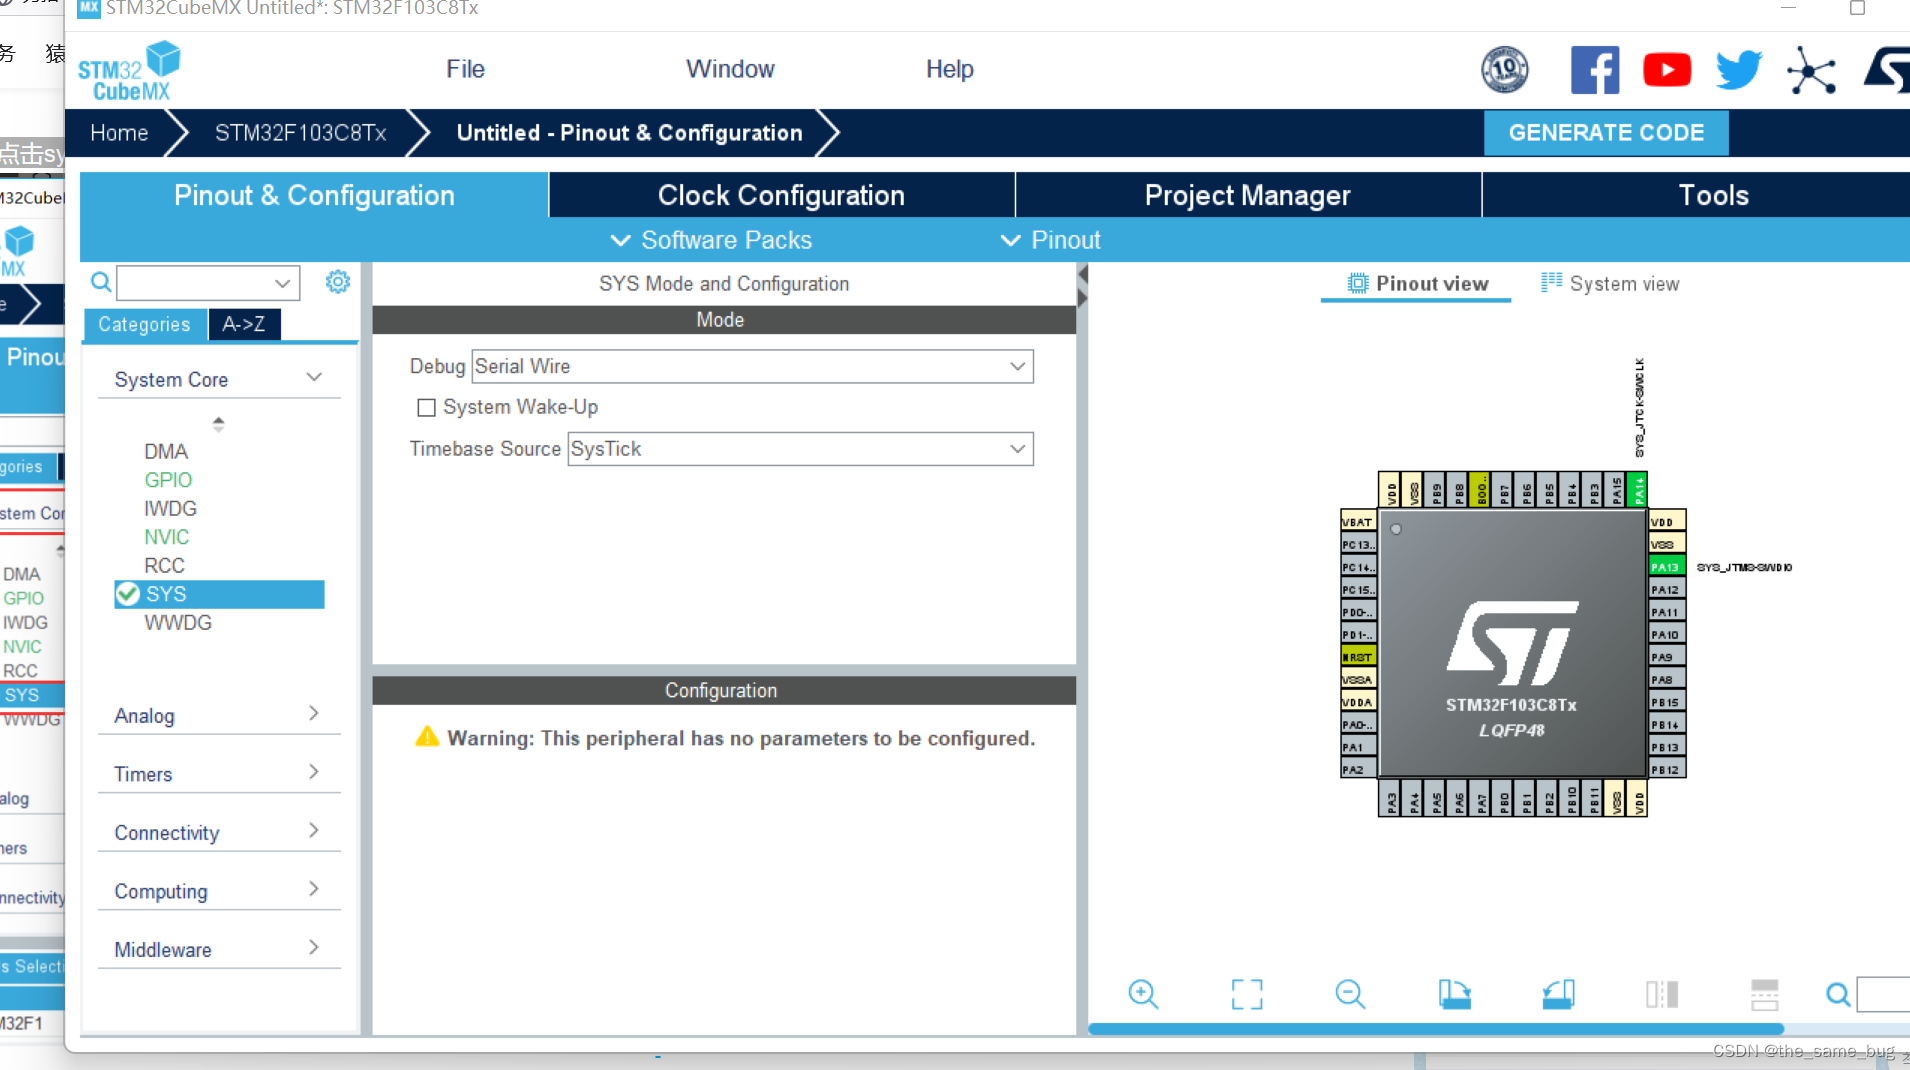Select the BOOT0 pin on chip
Image resolution: width=1910 pixels, height=1070 pixels.
1481,490
